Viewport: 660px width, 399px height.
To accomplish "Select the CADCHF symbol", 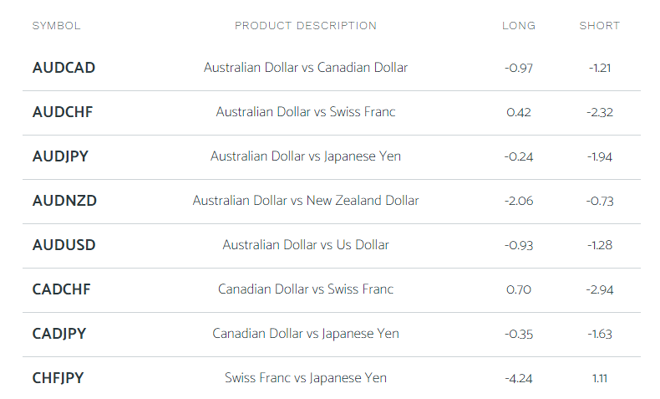I will (x=61, y=290).
